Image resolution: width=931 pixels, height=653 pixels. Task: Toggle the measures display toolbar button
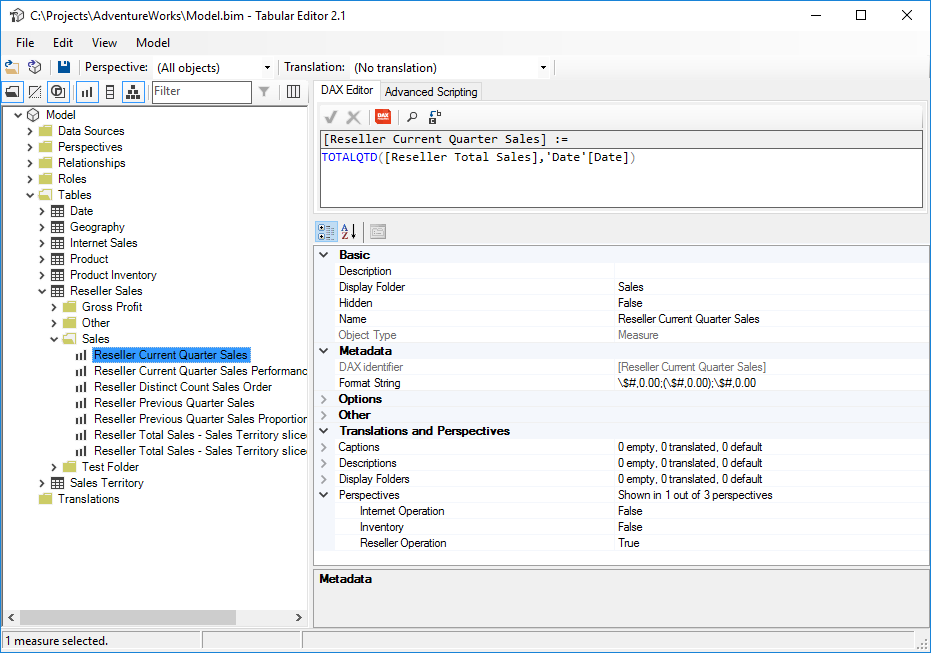click(x=85, y=91)
